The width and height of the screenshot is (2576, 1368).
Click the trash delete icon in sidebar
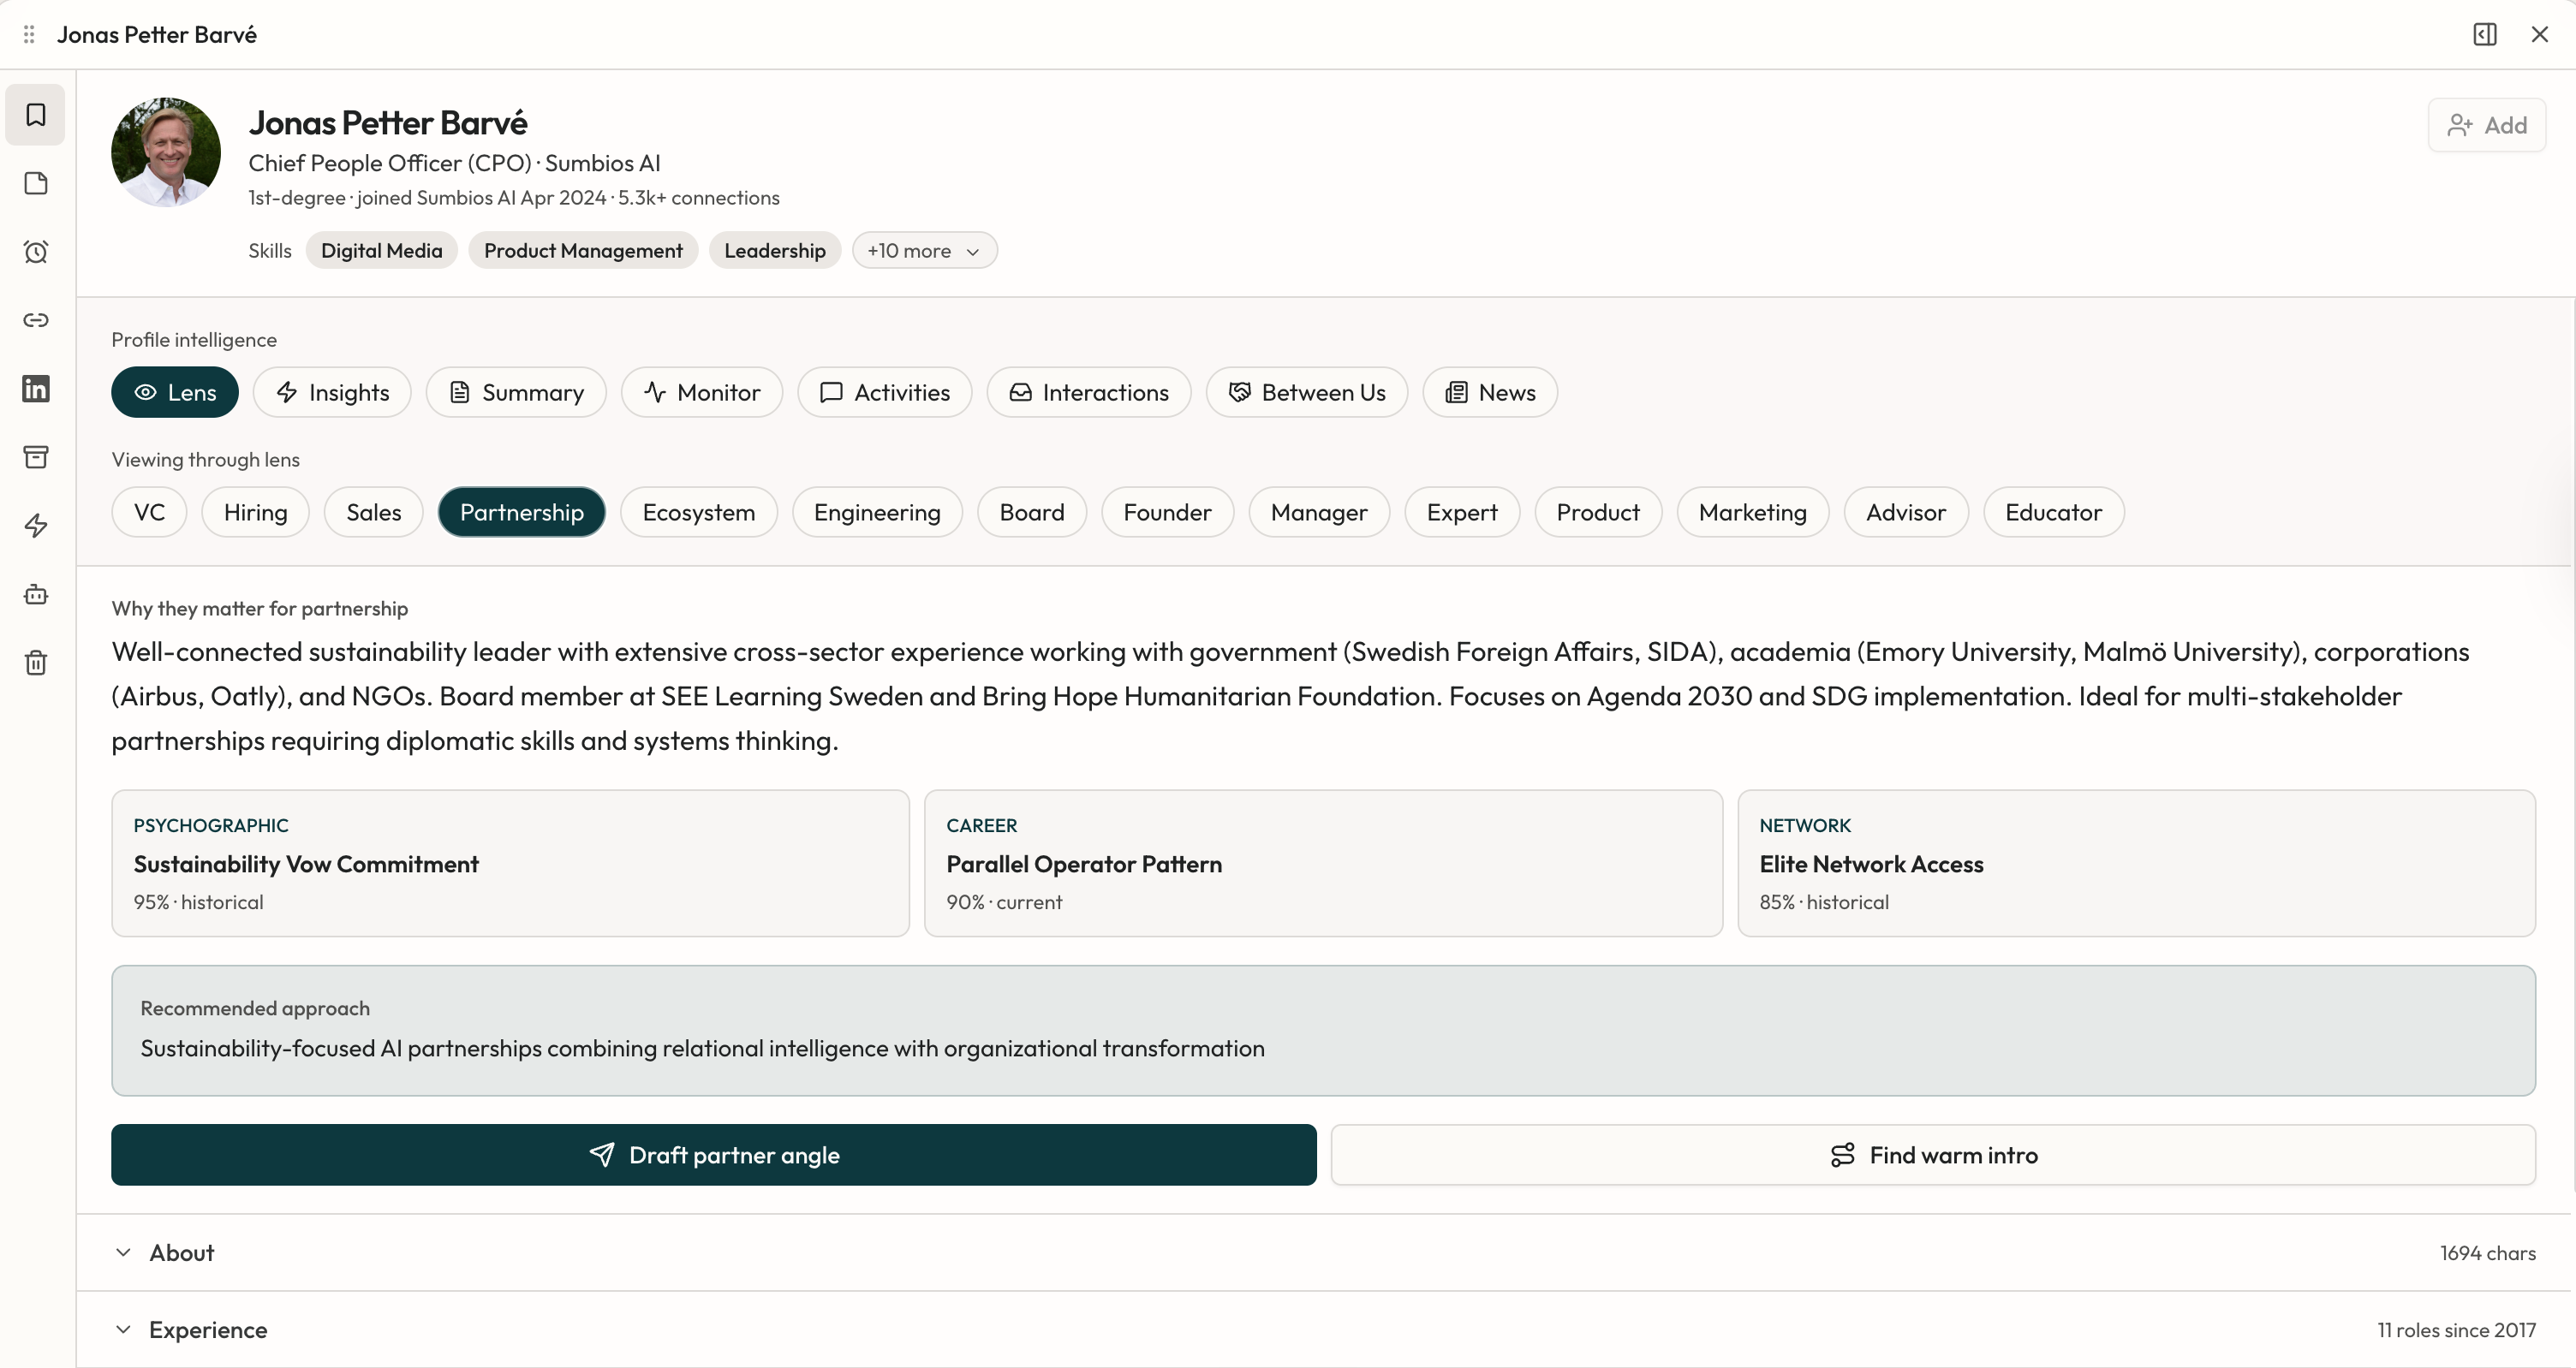click(36, 663)
